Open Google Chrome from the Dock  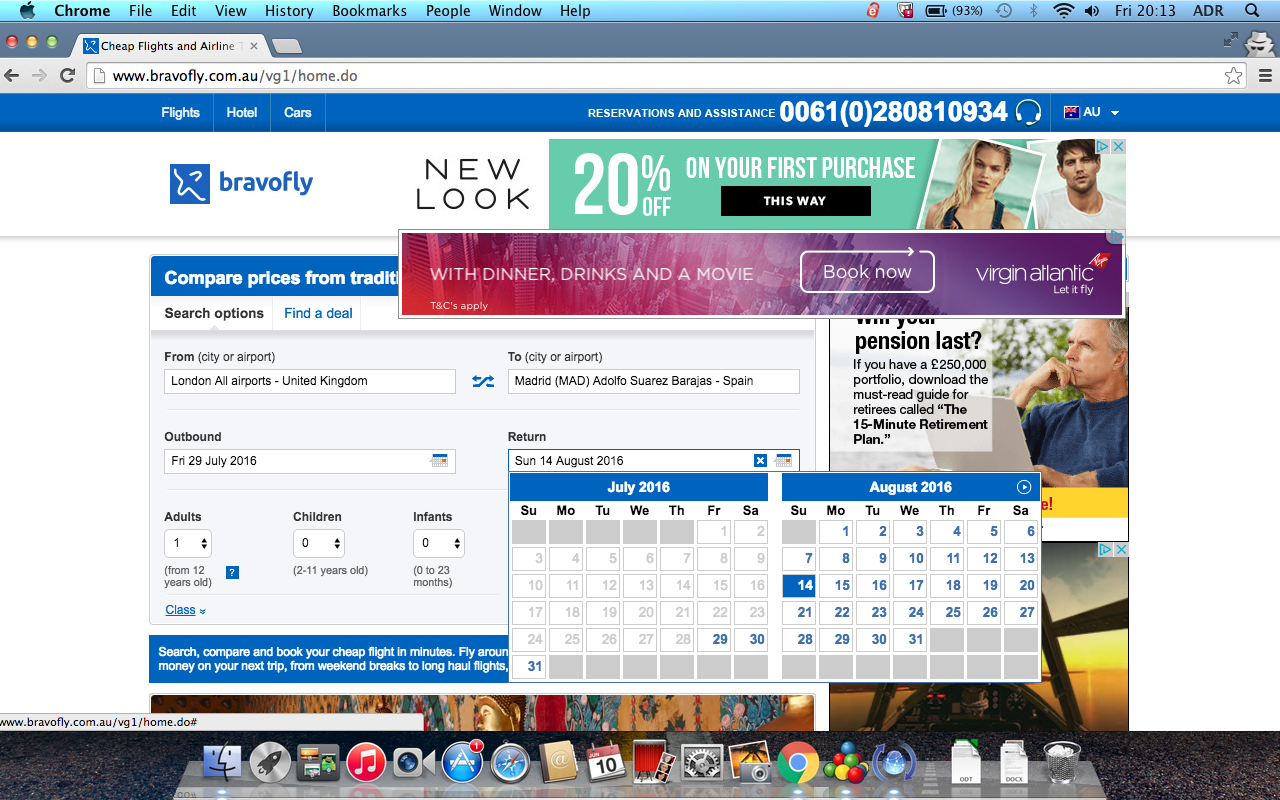(x=798, y=764)
